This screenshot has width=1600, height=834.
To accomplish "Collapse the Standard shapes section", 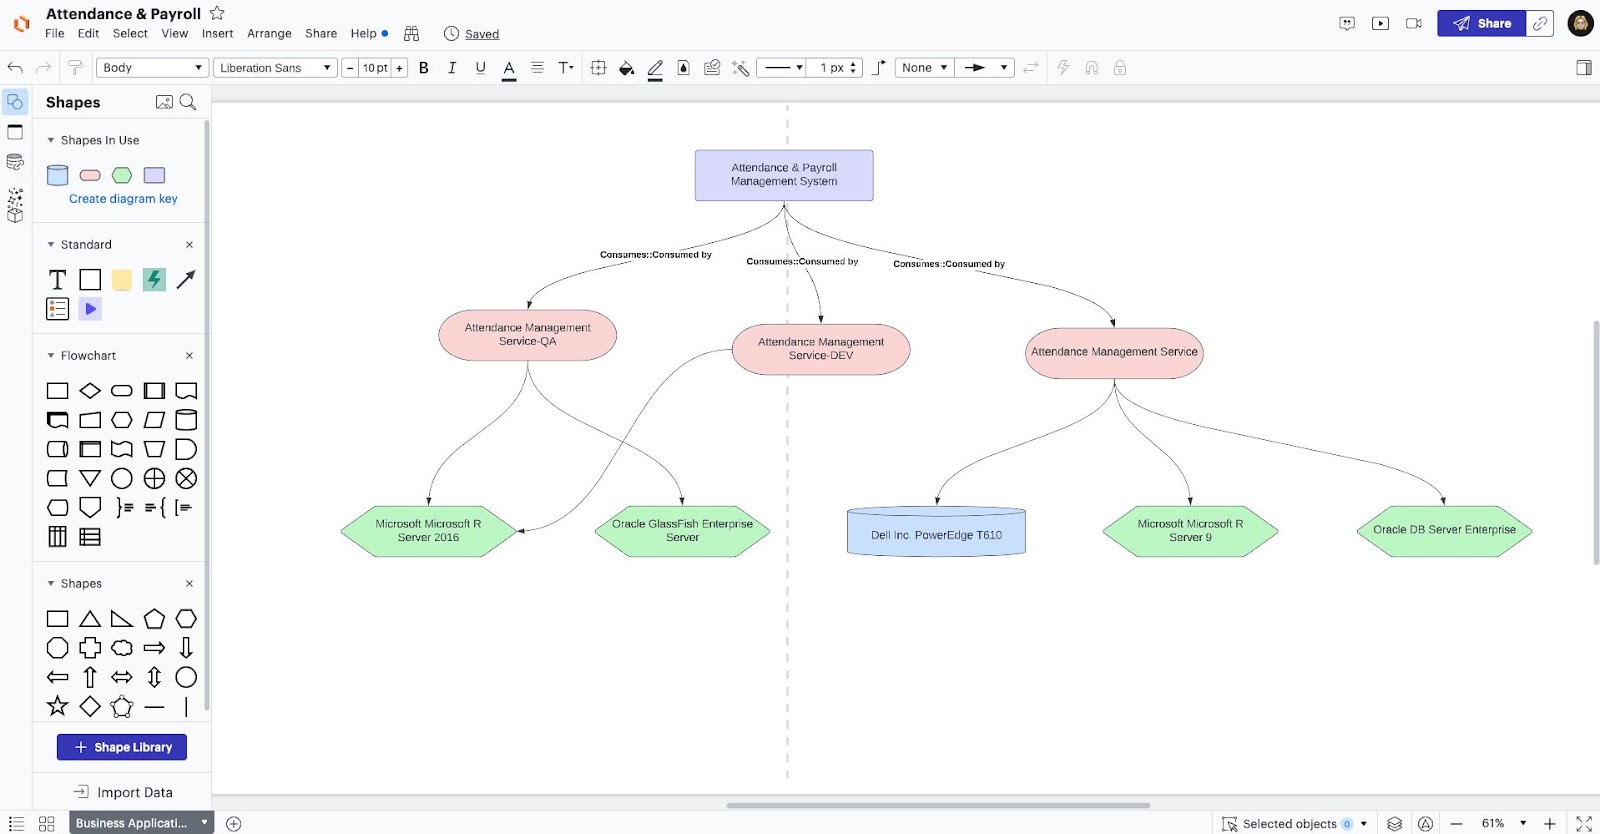I will (51, 245).
